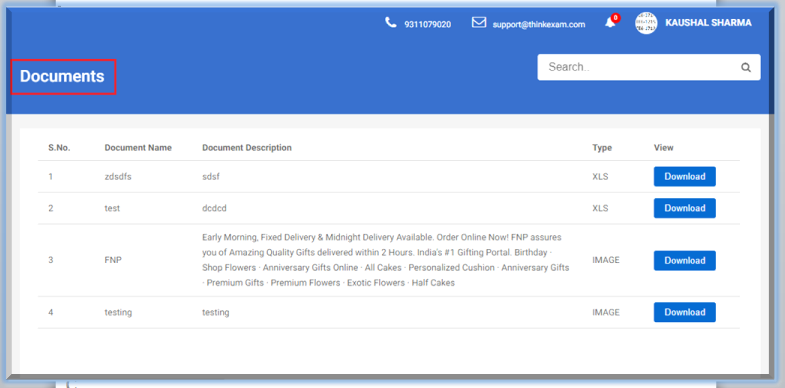Click the envelope email icon

[x=479, y=23]
